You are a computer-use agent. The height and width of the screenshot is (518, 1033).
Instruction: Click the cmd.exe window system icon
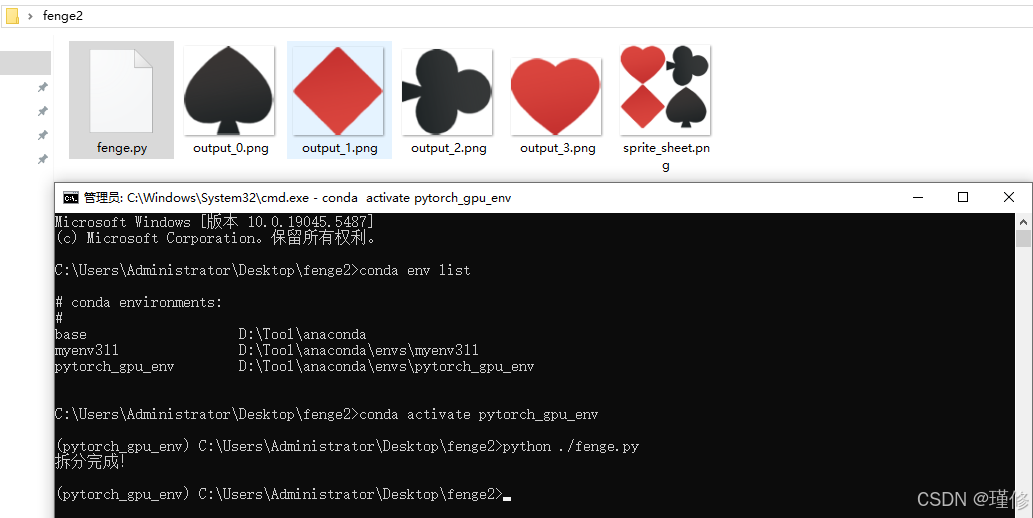point(70,198)
